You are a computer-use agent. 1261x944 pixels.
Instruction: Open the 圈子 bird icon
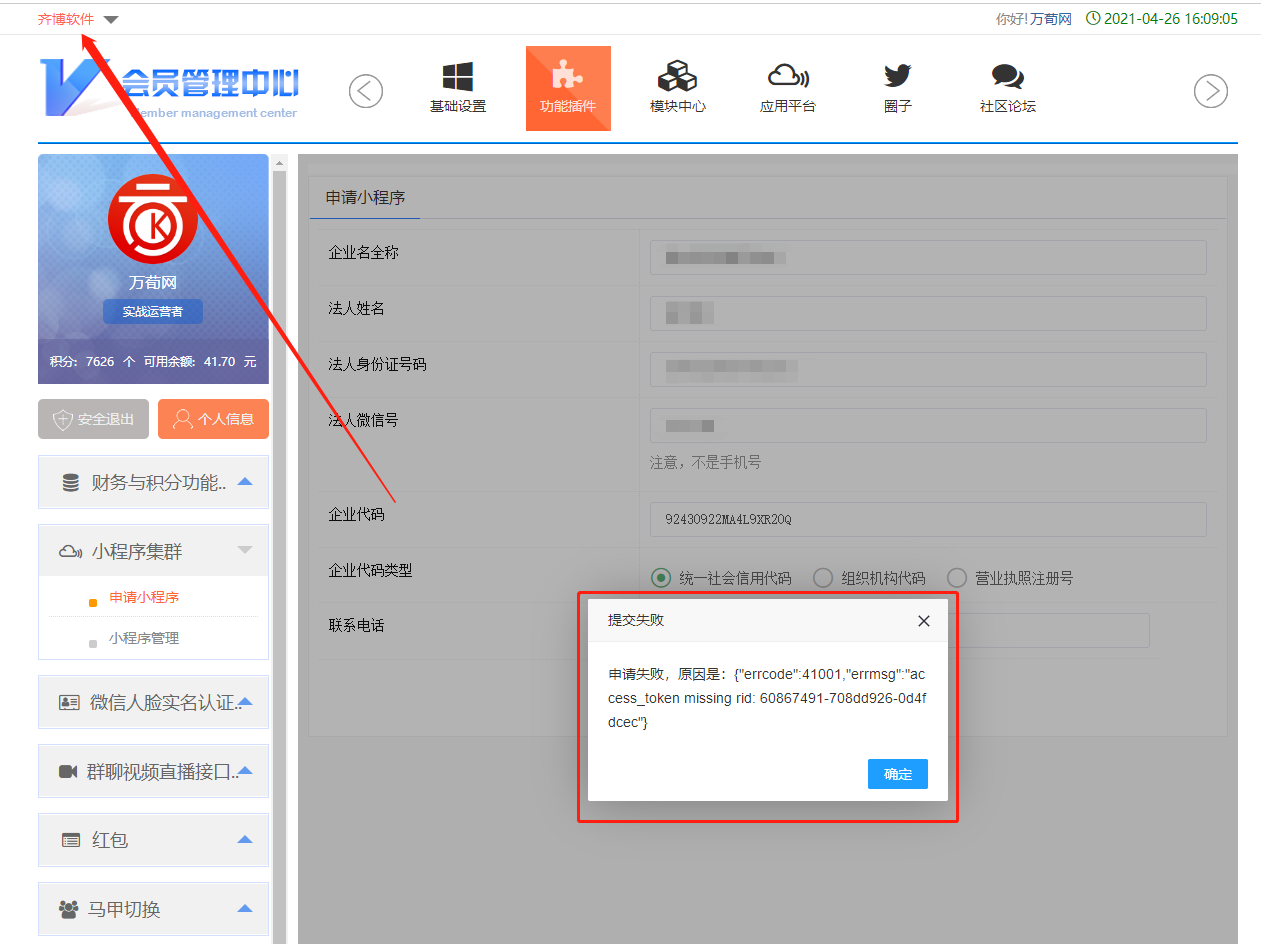pyautogui.click(x=897, y=78)
